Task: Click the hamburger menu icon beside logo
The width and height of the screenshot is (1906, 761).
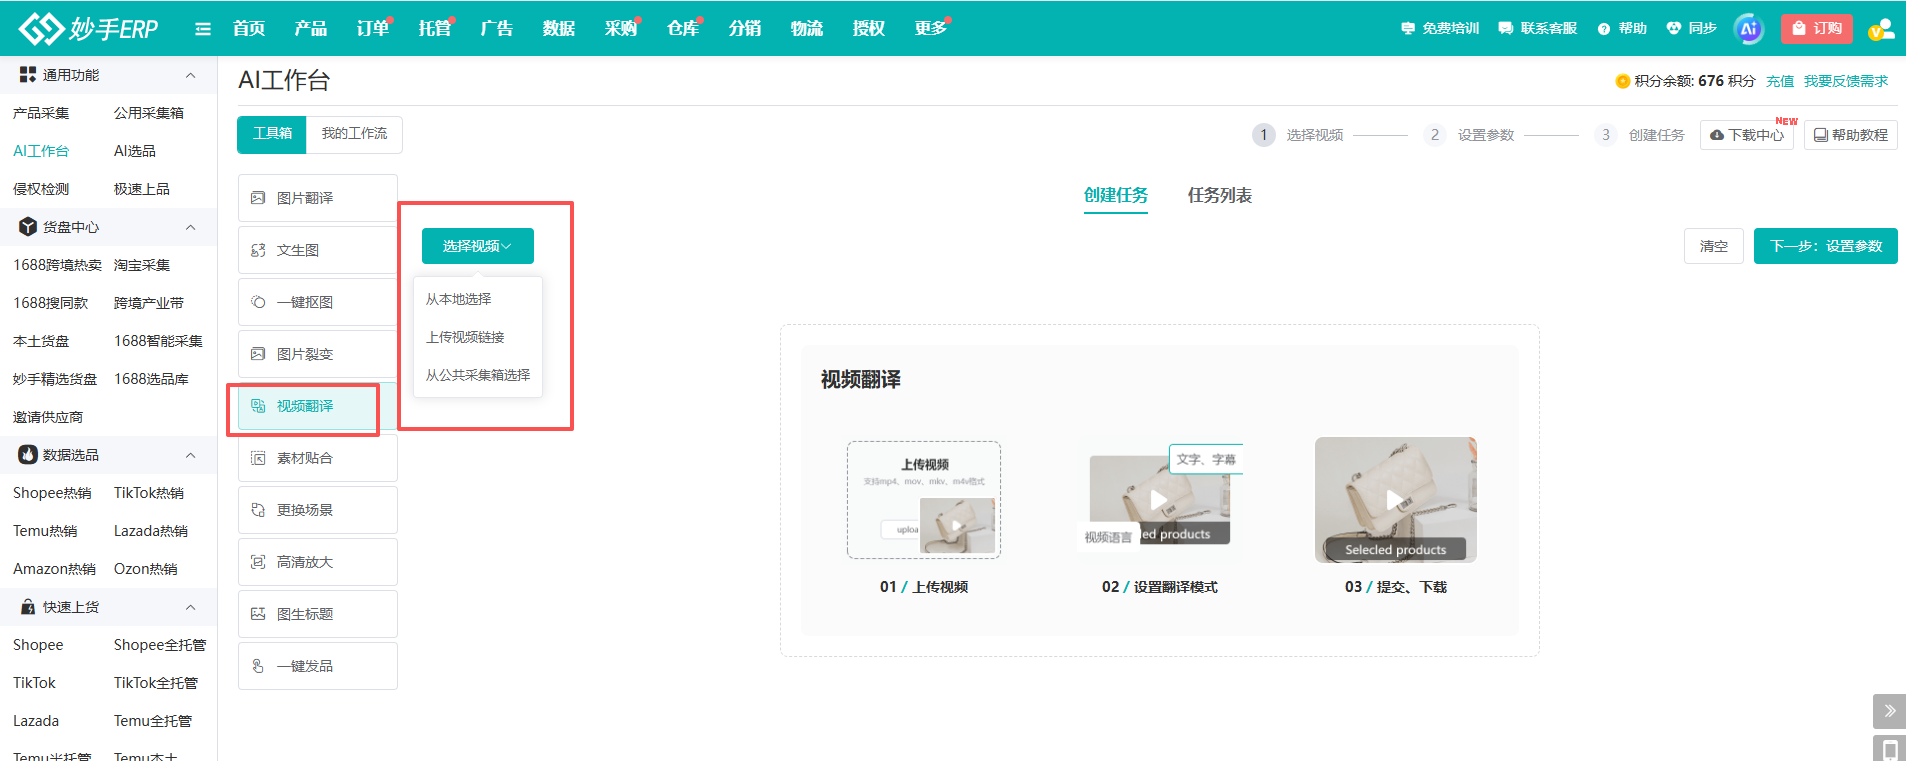Action: pos(203,29)
